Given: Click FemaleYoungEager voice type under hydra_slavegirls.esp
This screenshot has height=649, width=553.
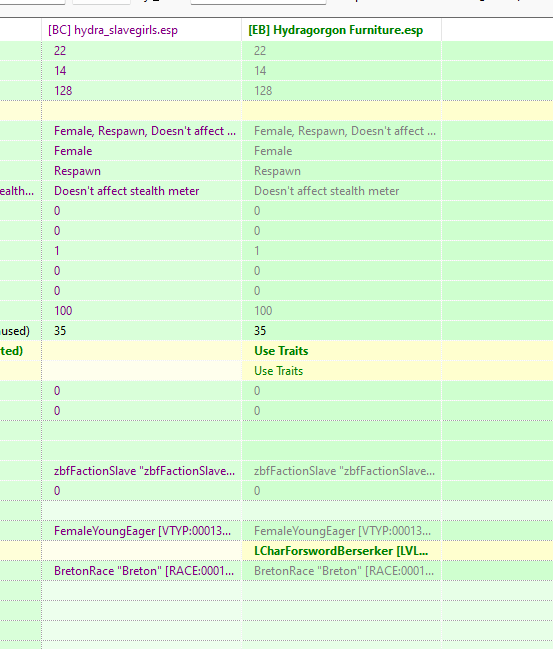Looking at the screenshot, I should pos(142,531).
